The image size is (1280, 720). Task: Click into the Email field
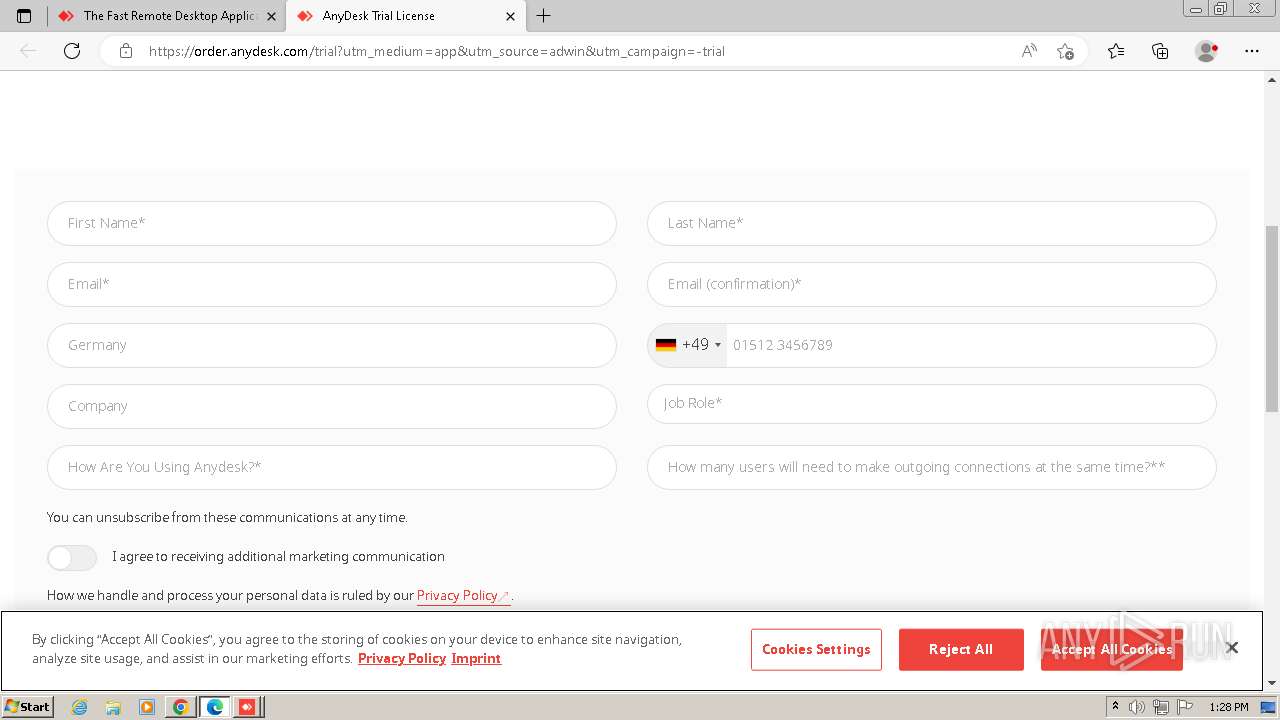[332, 284]
